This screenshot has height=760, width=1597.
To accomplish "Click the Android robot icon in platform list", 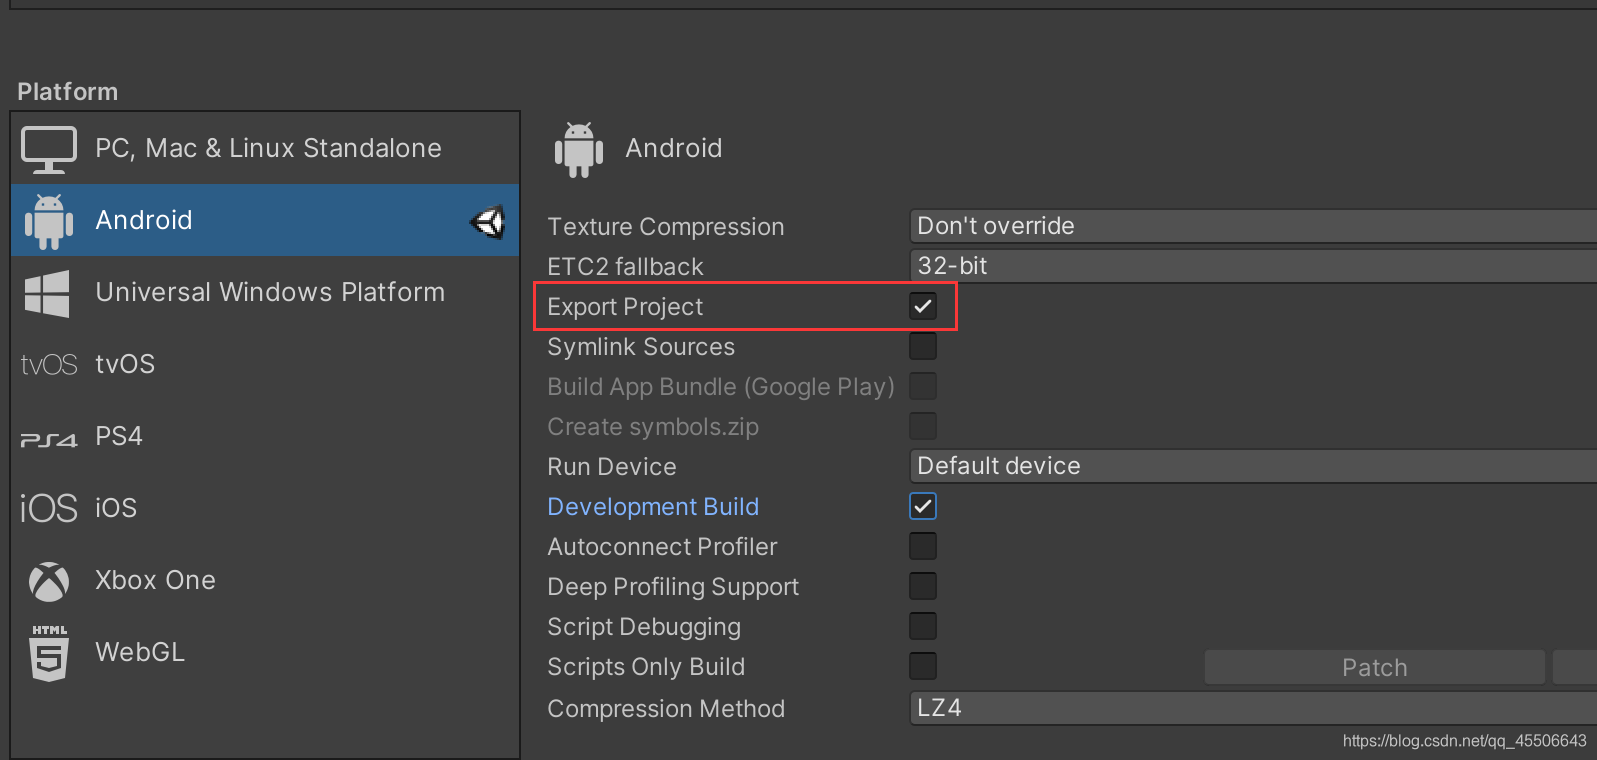I will (49, 221).
